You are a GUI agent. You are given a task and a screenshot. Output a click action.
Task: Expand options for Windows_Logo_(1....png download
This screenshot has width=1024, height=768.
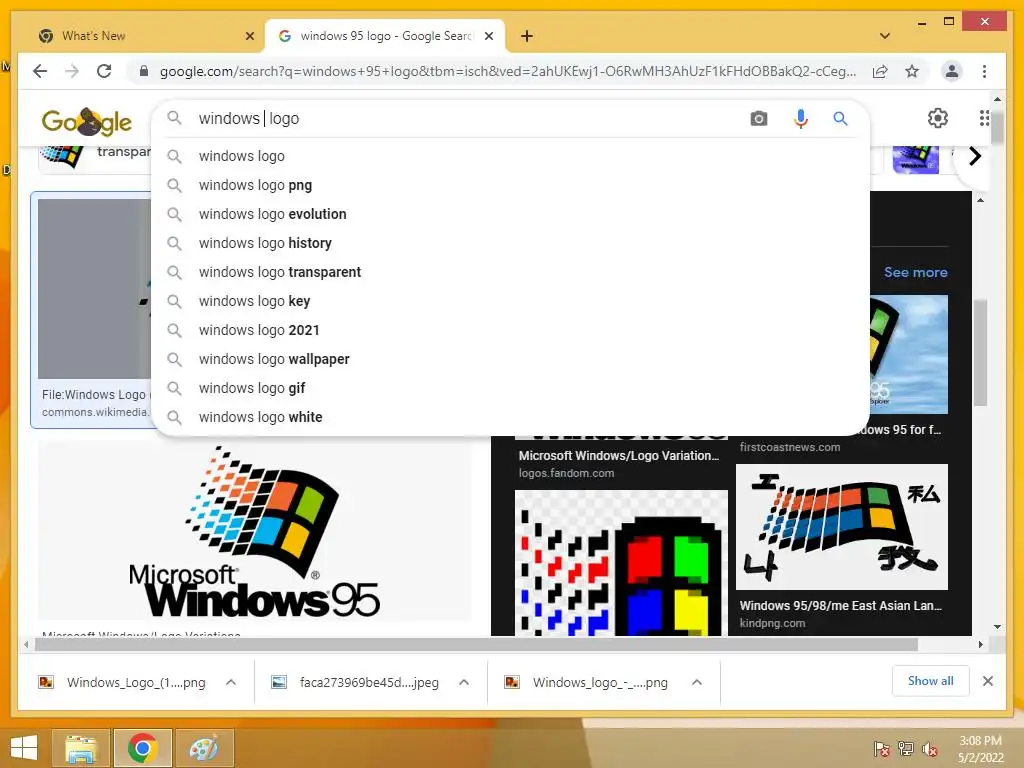pos(231,682)
